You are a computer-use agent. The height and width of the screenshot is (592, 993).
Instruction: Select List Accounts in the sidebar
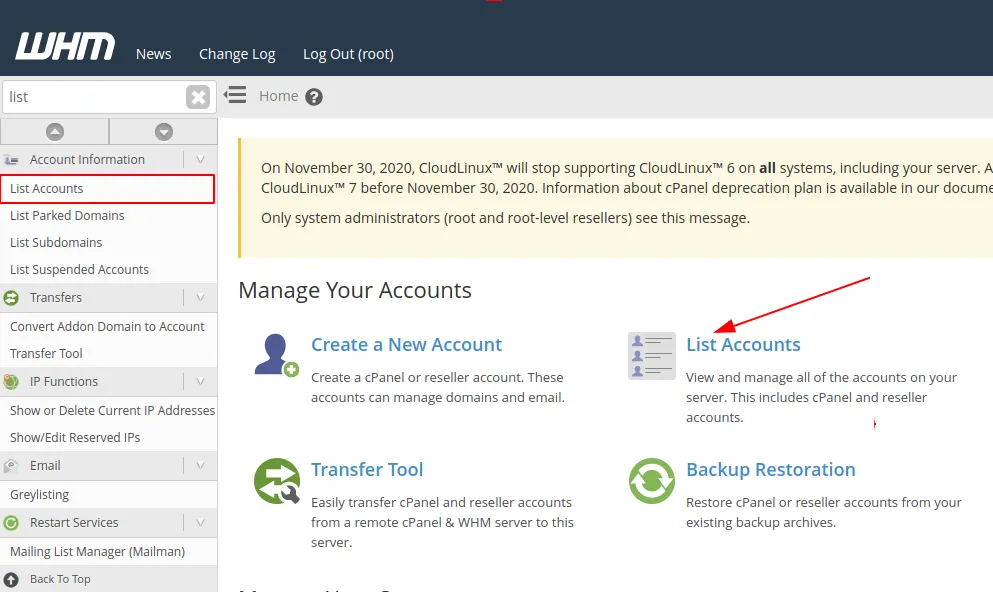pos(108,189)
